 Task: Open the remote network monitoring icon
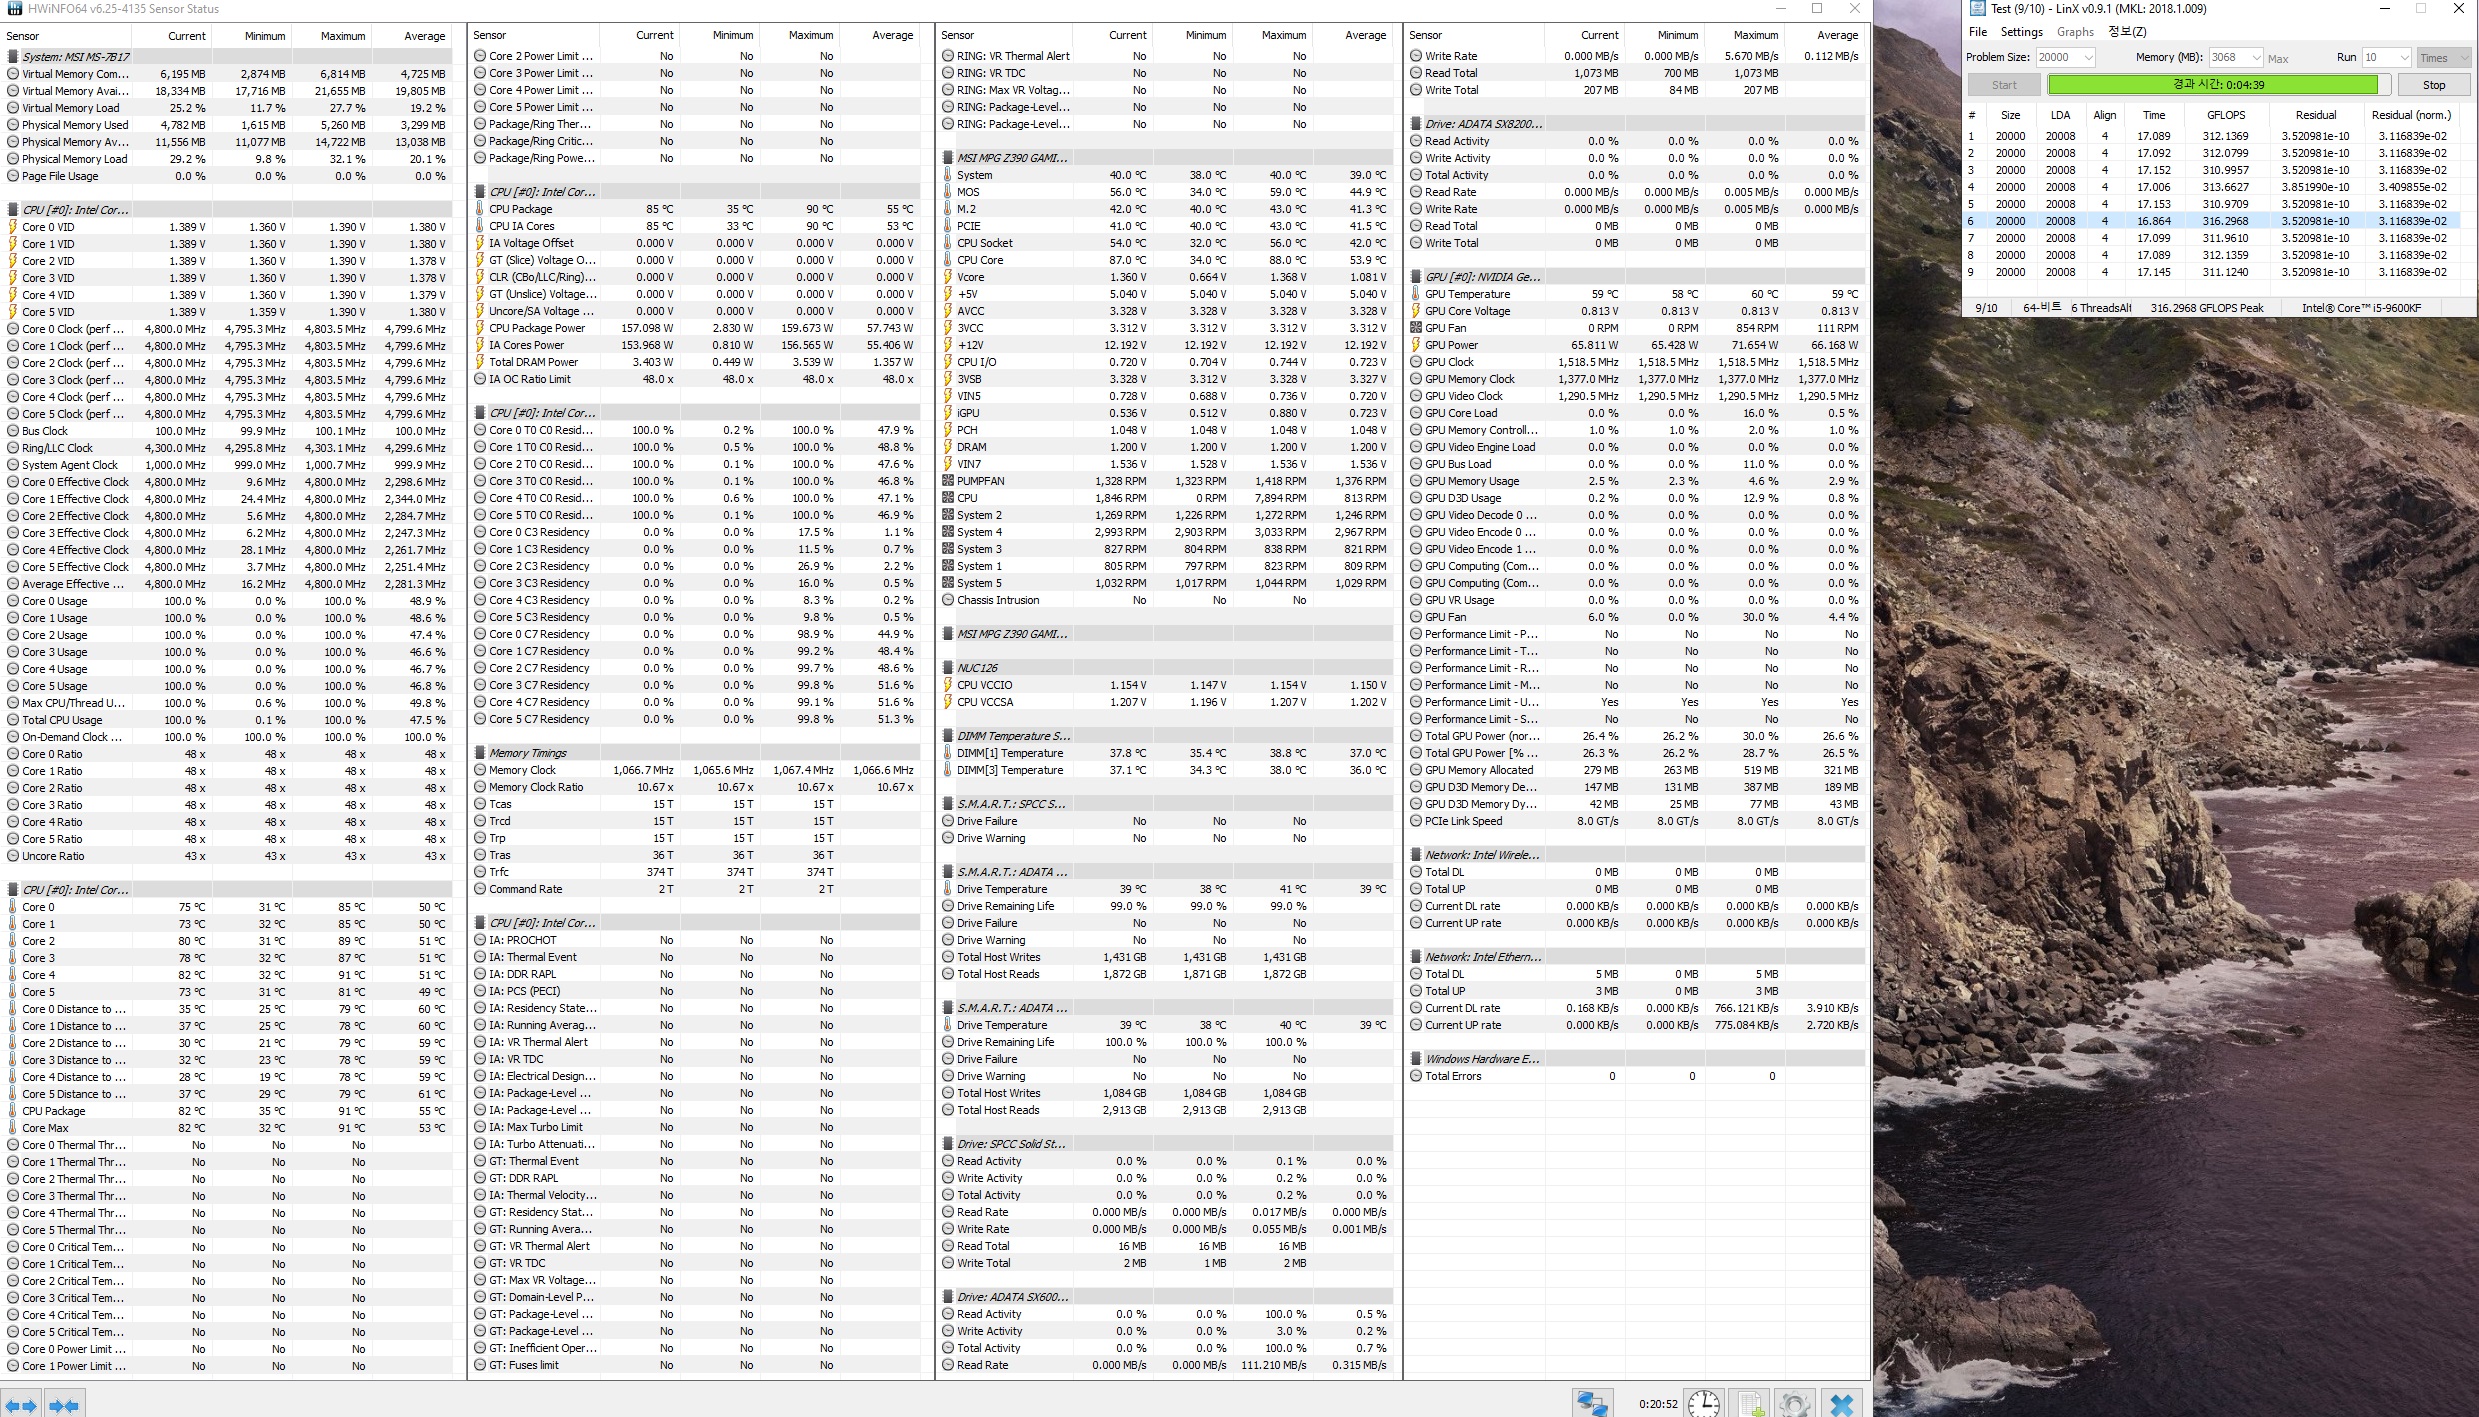(x=1591, y=1403)
